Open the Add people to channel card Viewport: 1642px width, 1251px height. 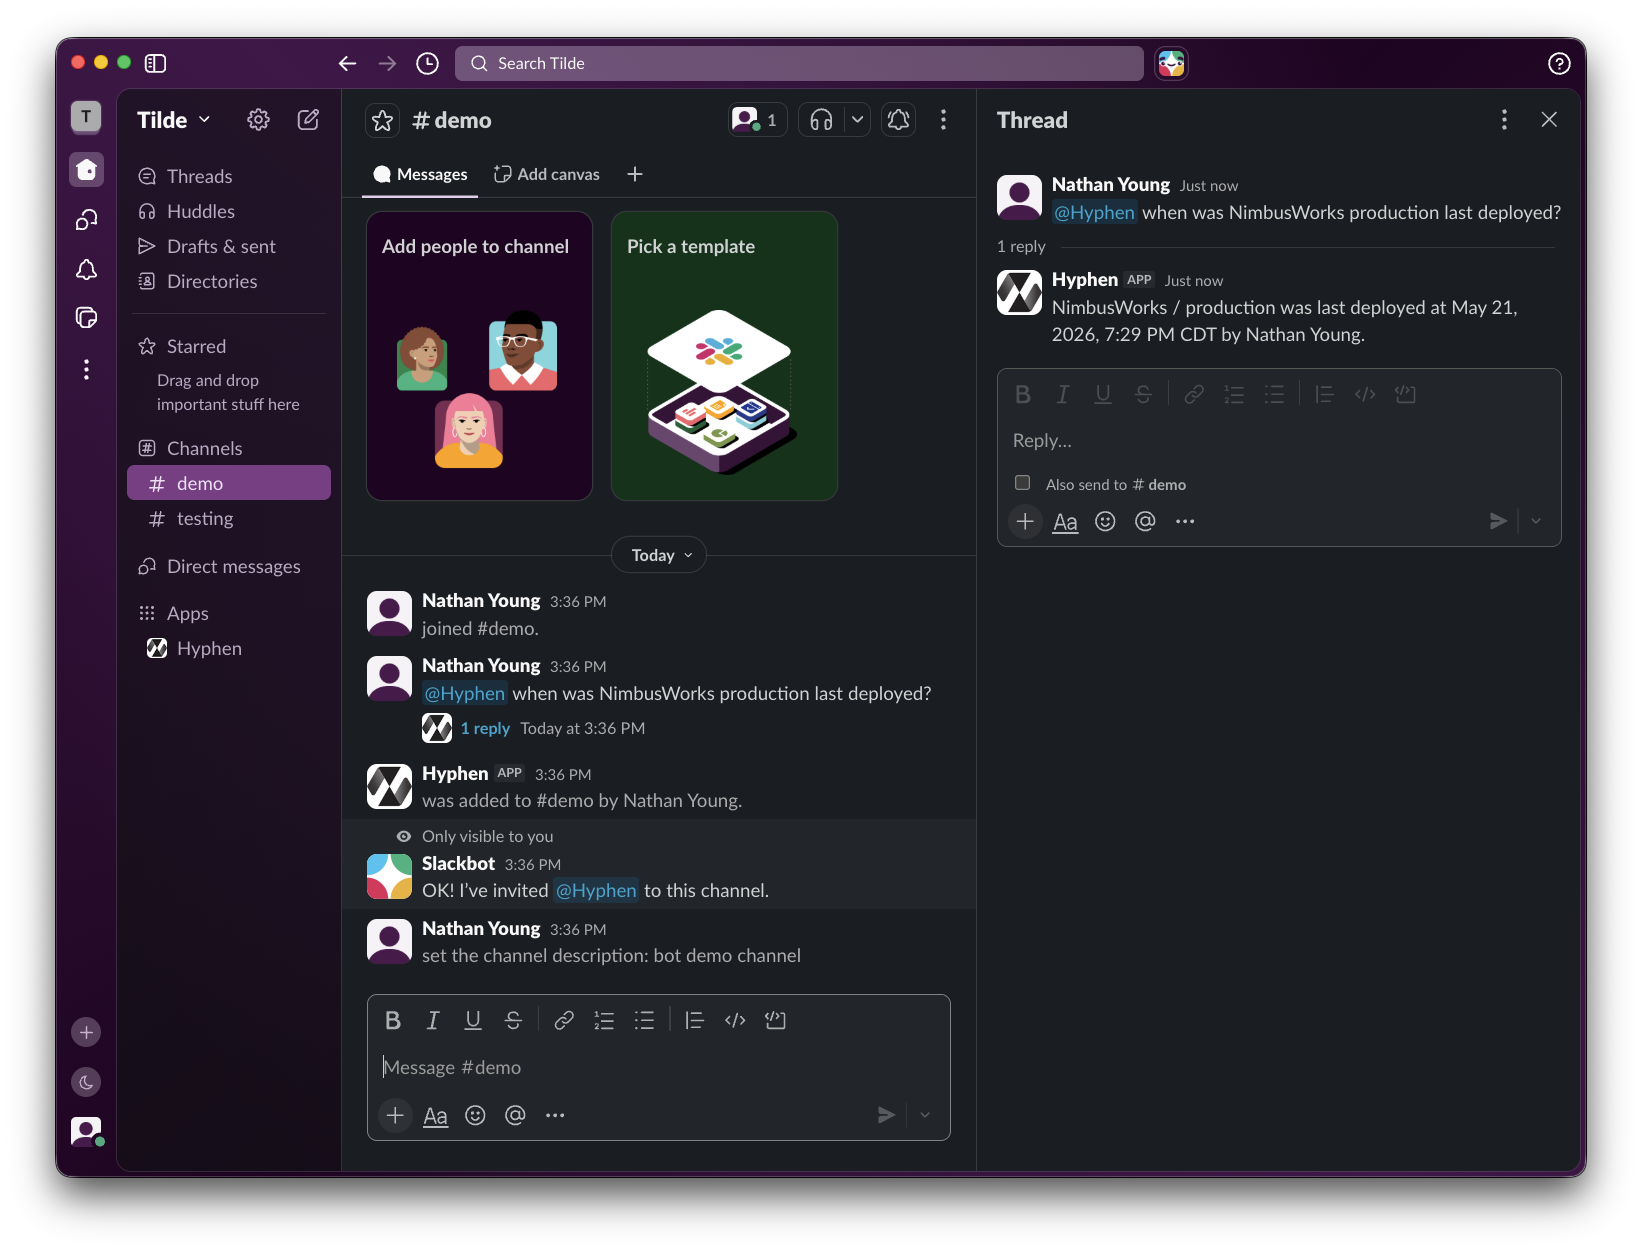(x=479, y=355)
